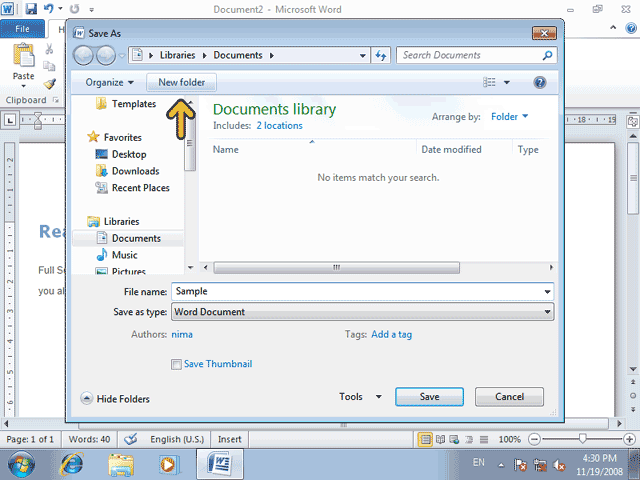Open the Arrange by Folder dropdown
The width and height of the screenshot is (640, 480).
click(509, 117)
